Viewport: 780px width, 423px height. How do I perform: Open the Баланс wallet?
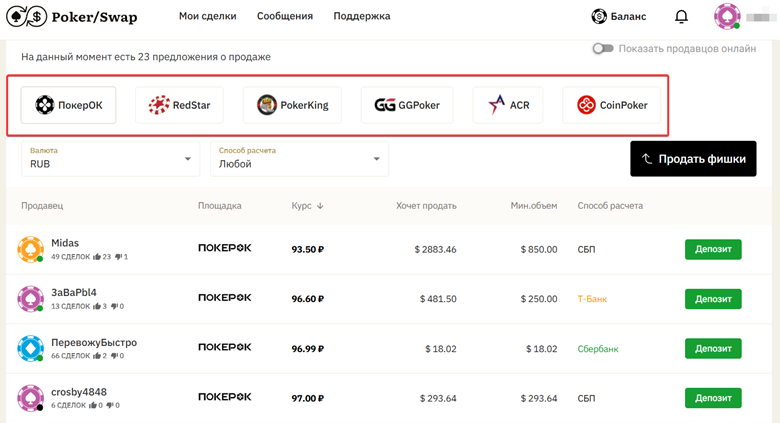pos(618,17)
